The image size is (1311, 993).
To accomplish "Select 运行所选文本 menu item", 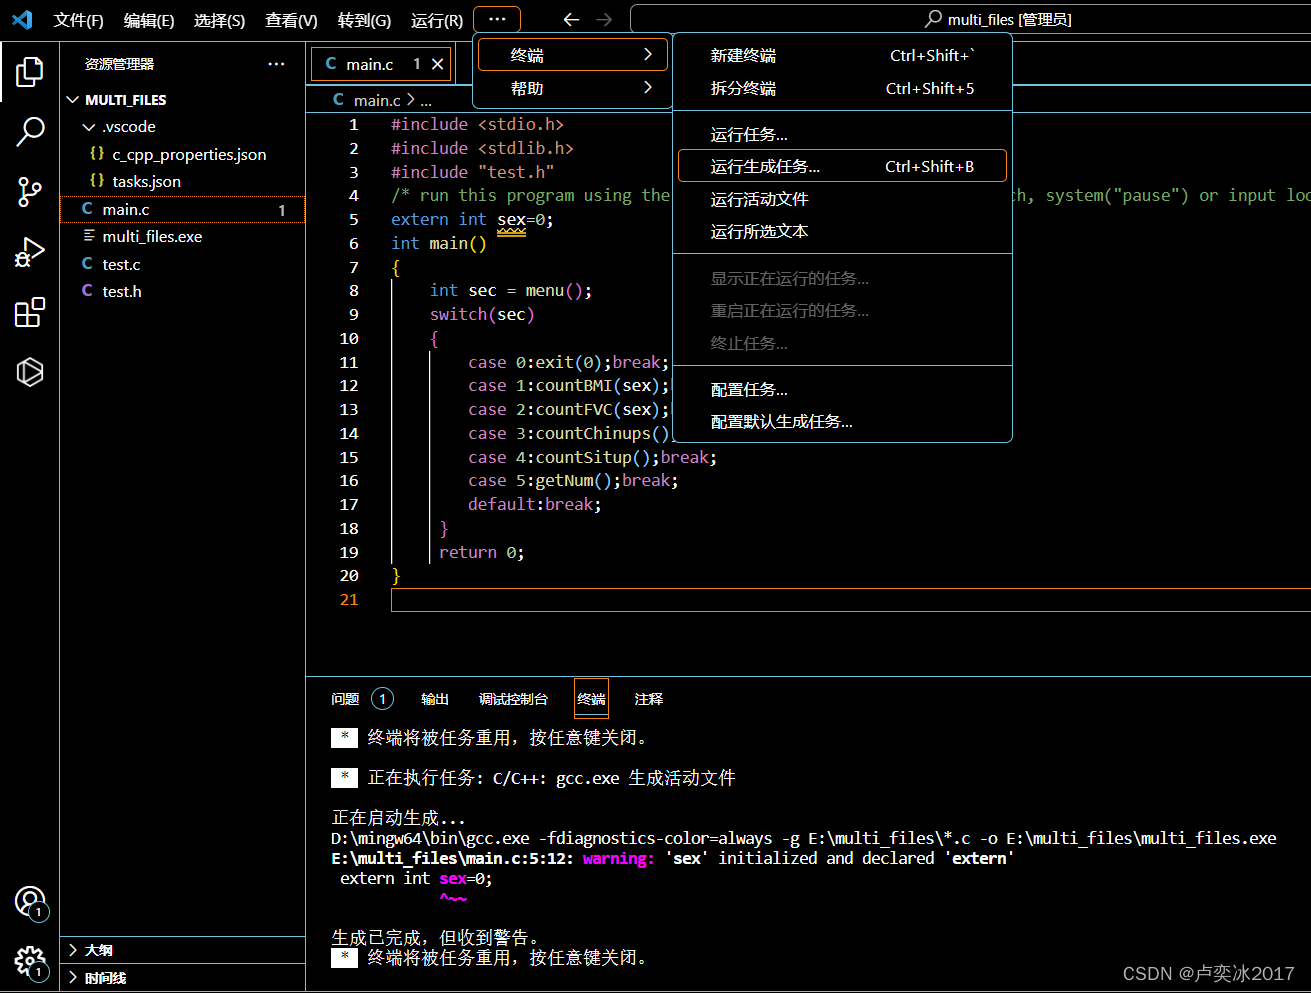I will pos(843,231).
